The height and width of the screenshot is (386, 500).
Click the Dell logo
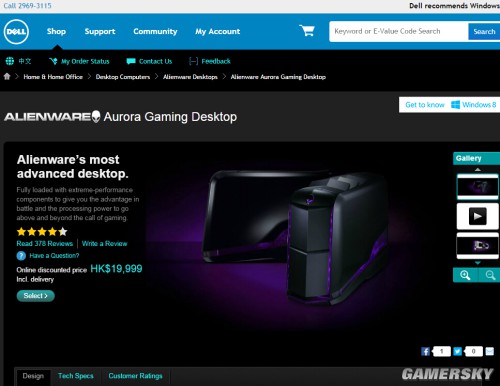coord(16,31)
